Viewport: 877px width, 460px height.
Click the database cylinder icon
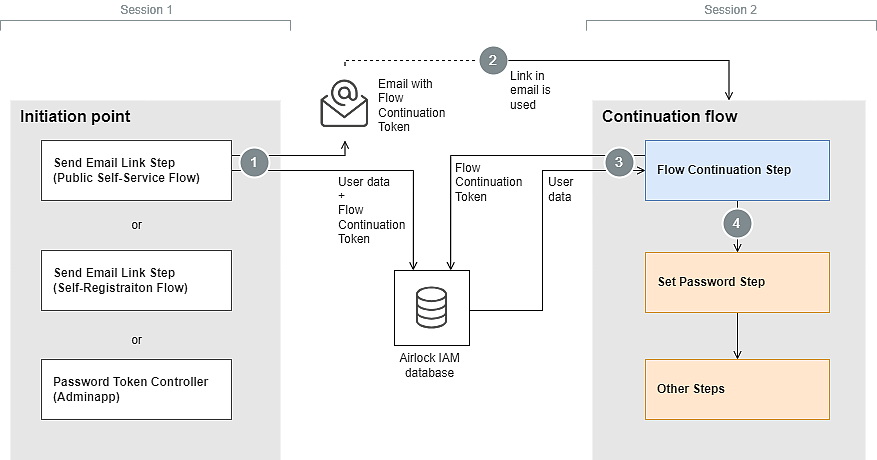coord(431,308)
